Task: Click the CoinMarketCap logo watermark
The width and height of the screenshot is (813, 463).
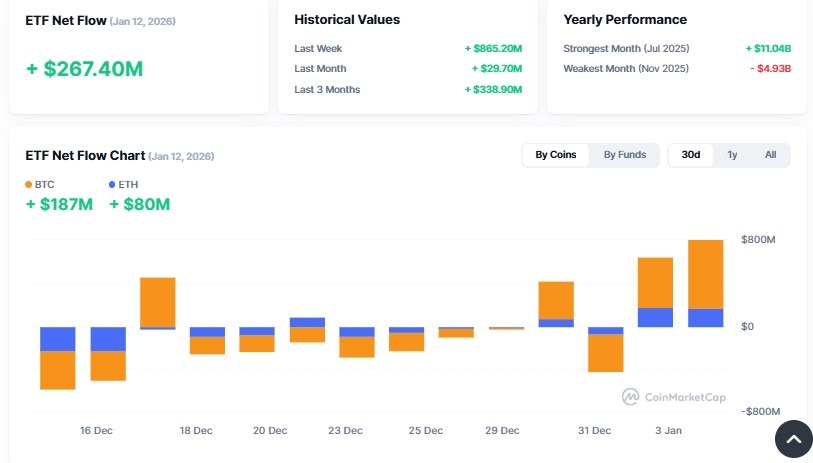Action: click(x=673, y=396)
